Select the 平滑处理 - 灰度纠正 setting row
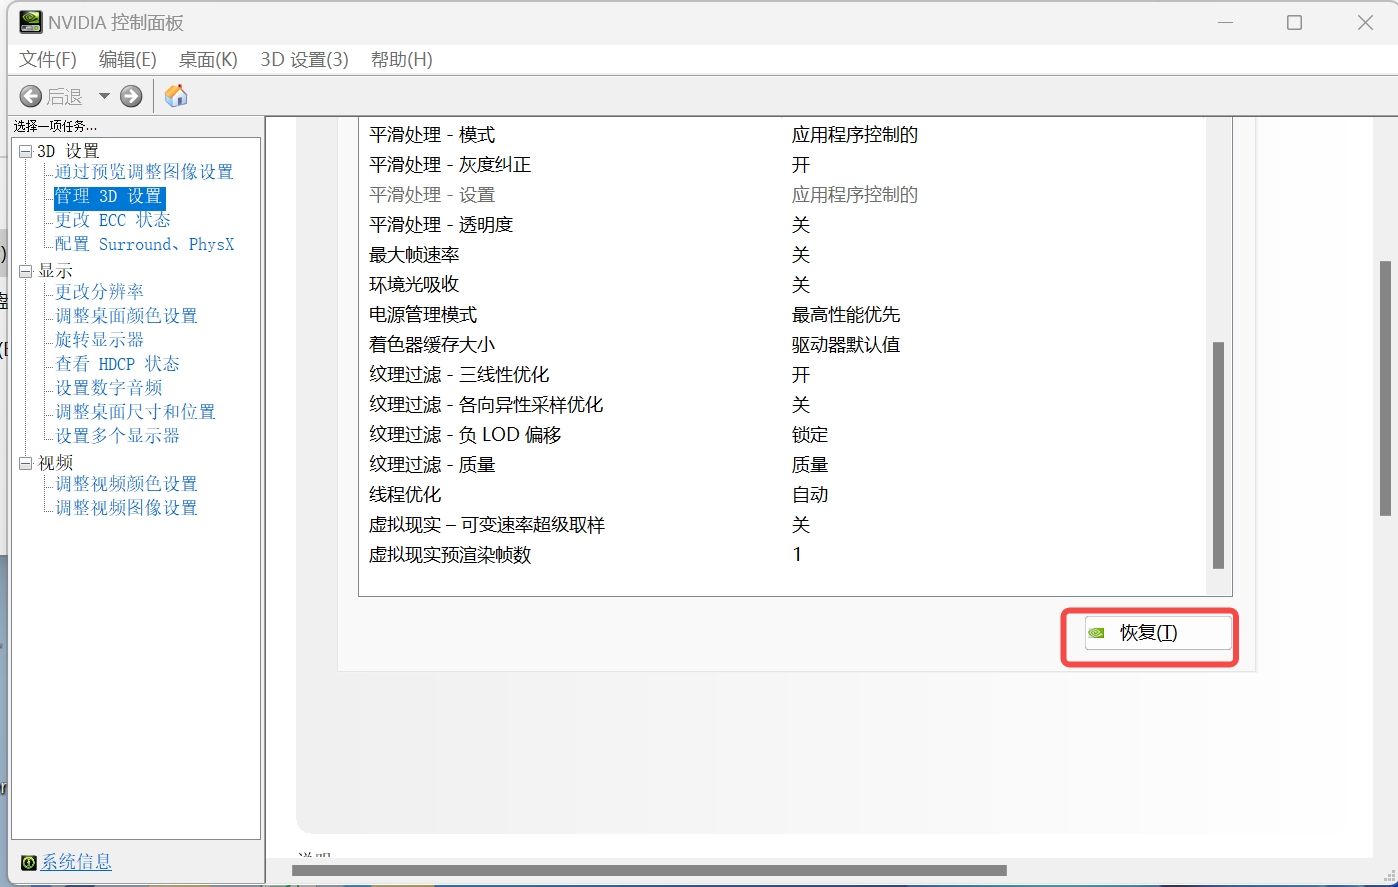Viewport: 1398px width, 887px height. pyautogui.click(x=783, y=165)
